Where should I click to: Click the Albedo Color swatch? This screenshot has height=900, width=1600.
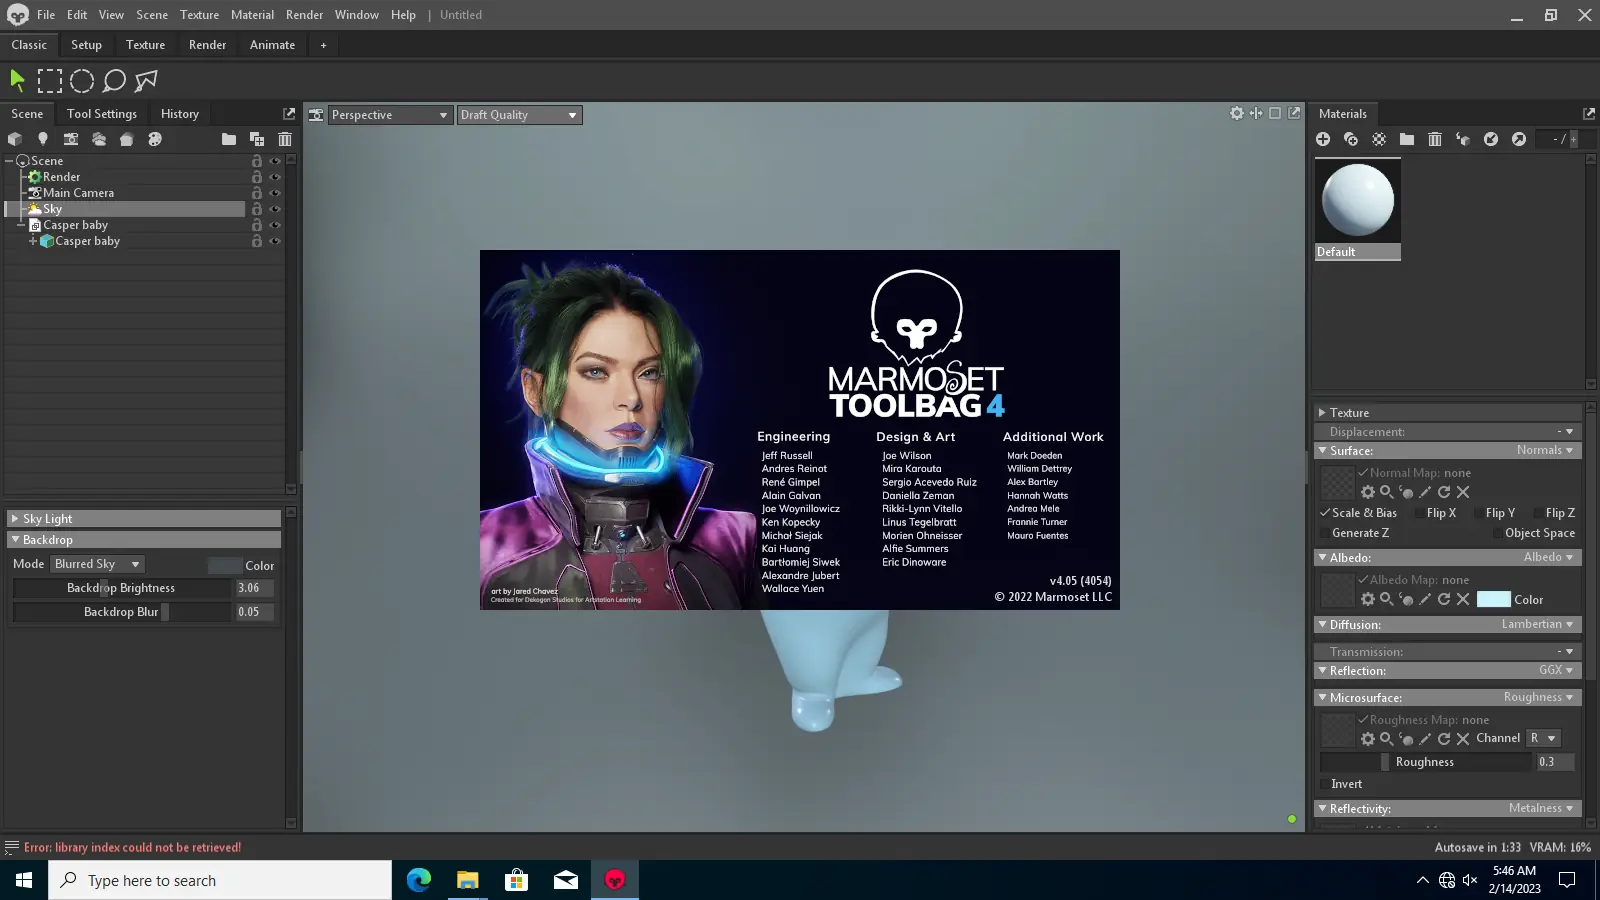pos(1493,599)
